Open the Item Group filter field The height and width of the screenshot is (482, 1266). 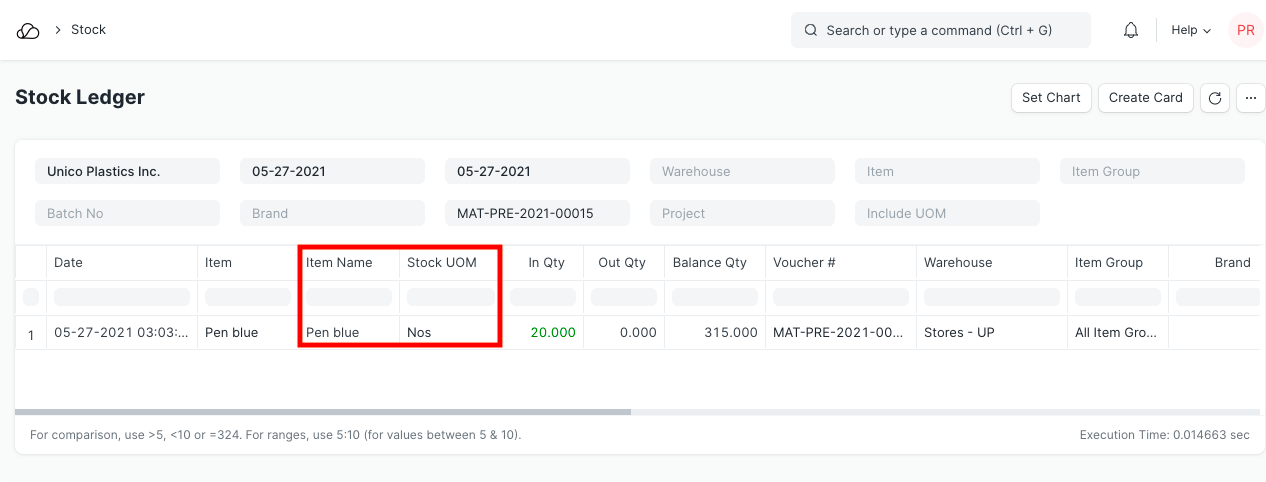point(1152,172)
